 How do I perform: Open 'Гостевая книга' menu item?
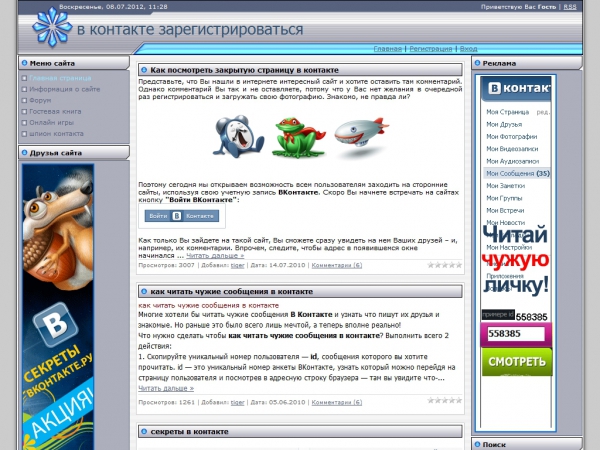pos(55,111)
